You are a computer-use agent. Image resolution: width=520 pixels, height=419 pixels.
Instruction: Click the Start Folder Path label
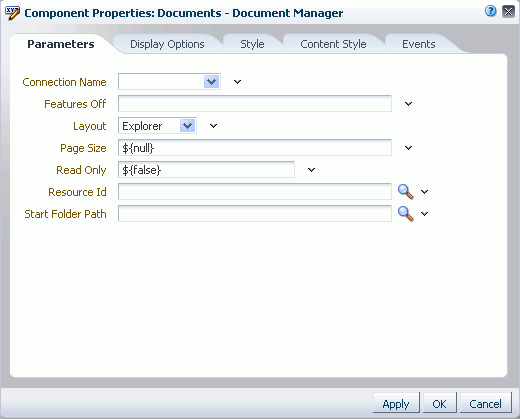click(x=65, y=214)
